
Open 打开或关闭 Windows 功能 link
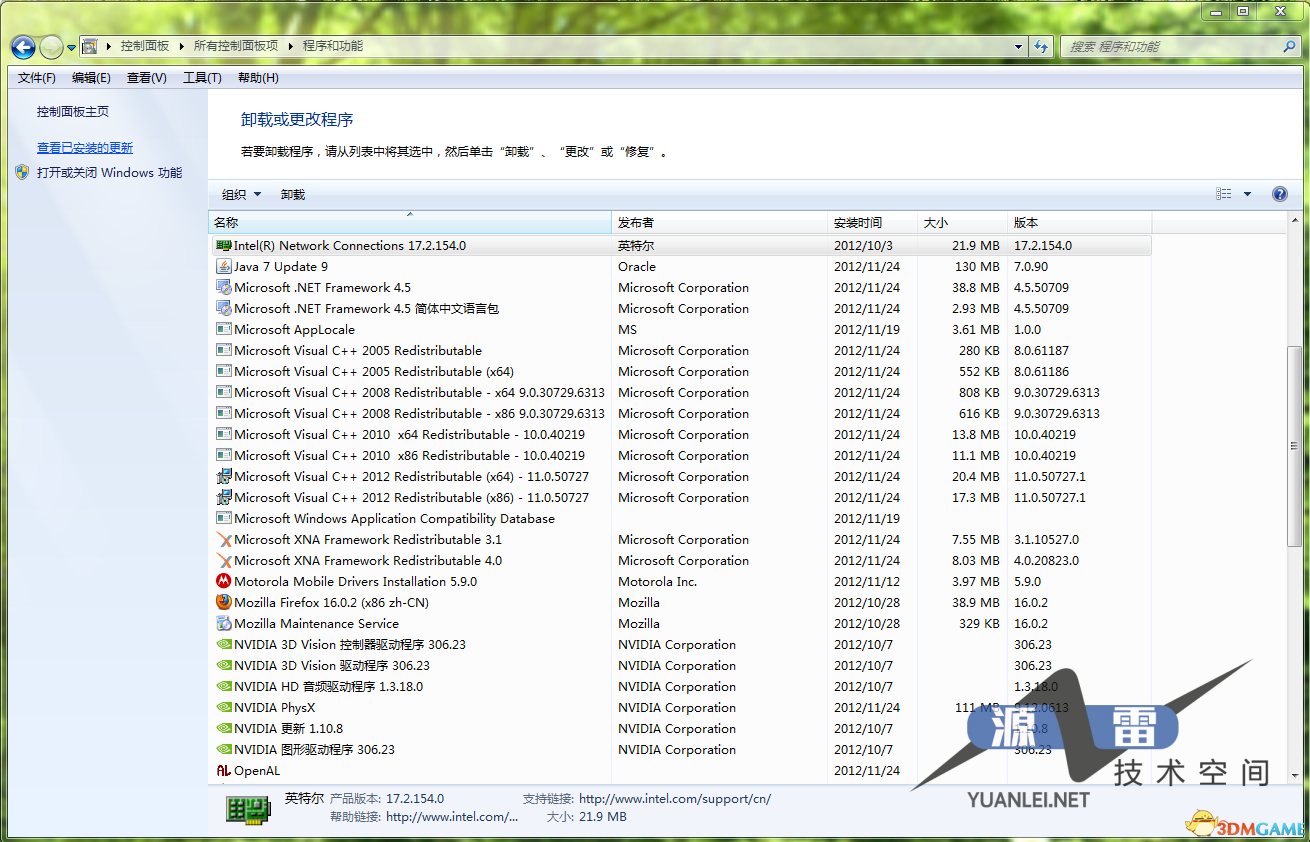[x=110, y=173]
